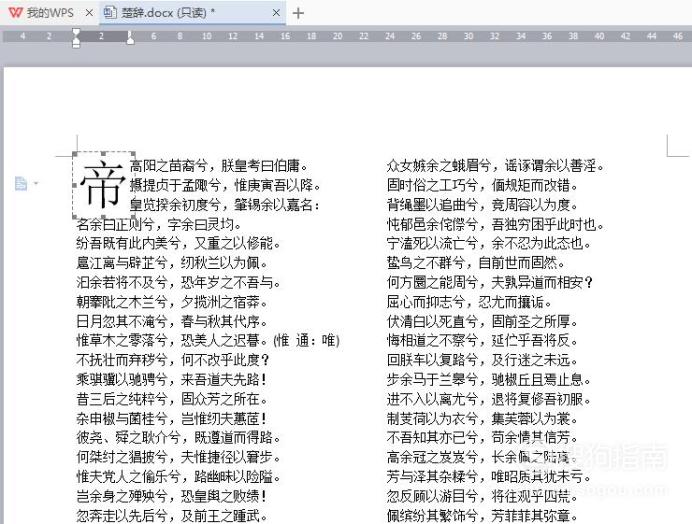
Task: Click the line 芳与泽其杂糅兮，唯昭质其犹未亏
Action: click(489, 477)
